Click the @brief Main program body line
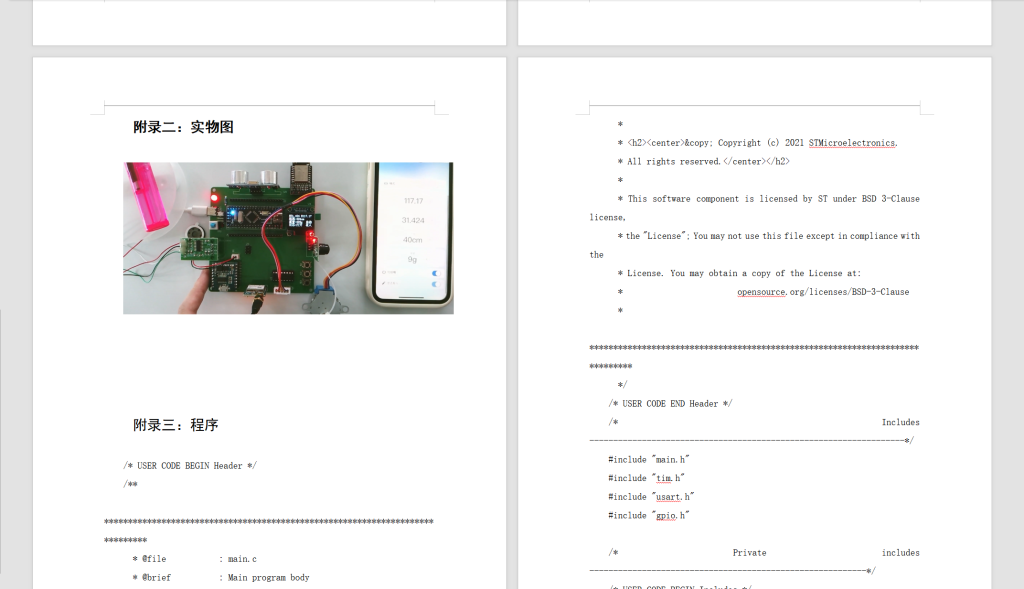Screen dimensions: 1024x589 220,578
